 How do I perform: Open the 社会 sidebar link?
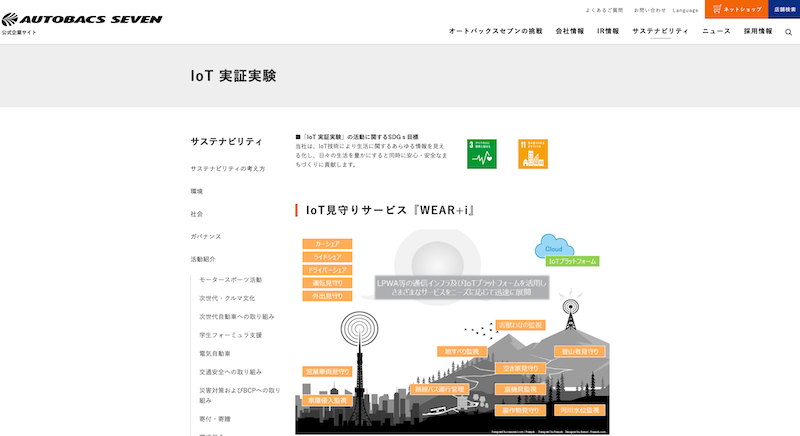pyautogui.click(x=196, y=214)
